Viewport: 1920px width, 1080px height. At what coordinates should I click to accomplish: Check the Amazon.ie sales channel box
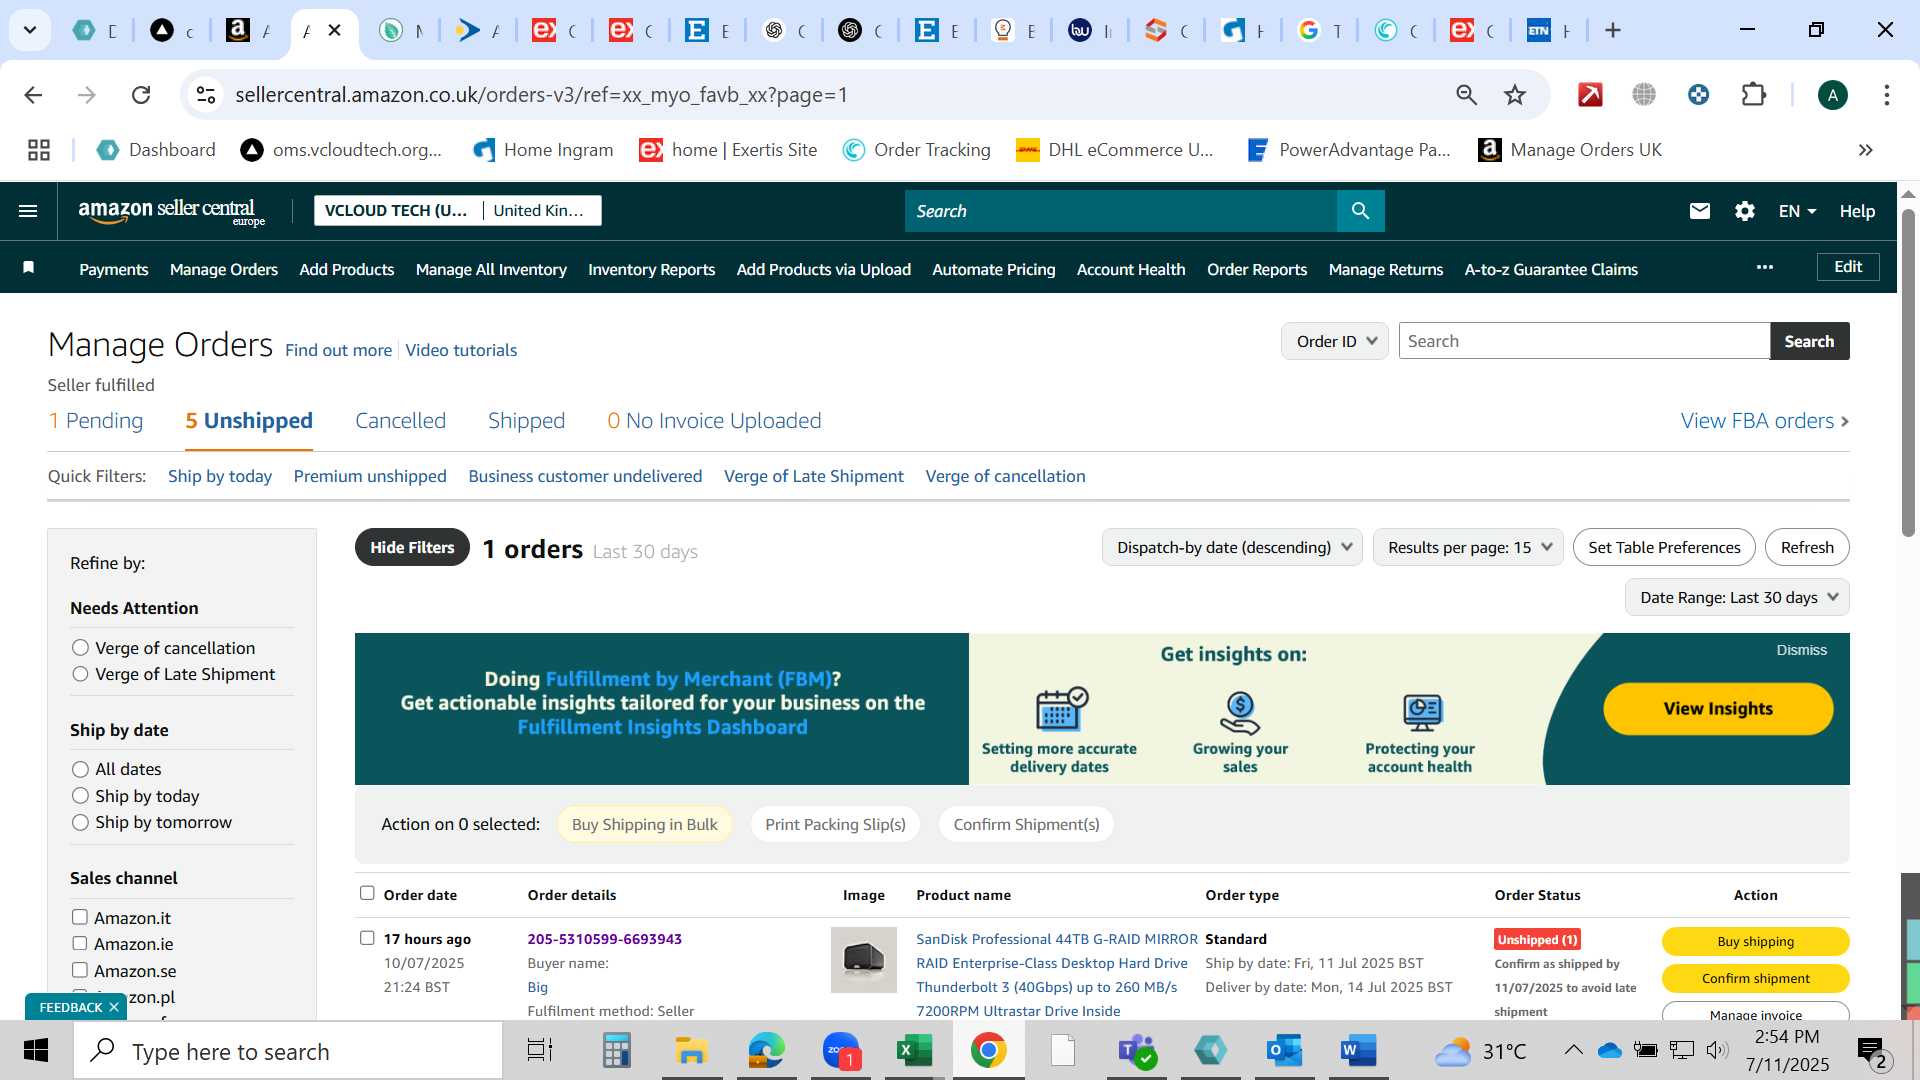(79, 943)
